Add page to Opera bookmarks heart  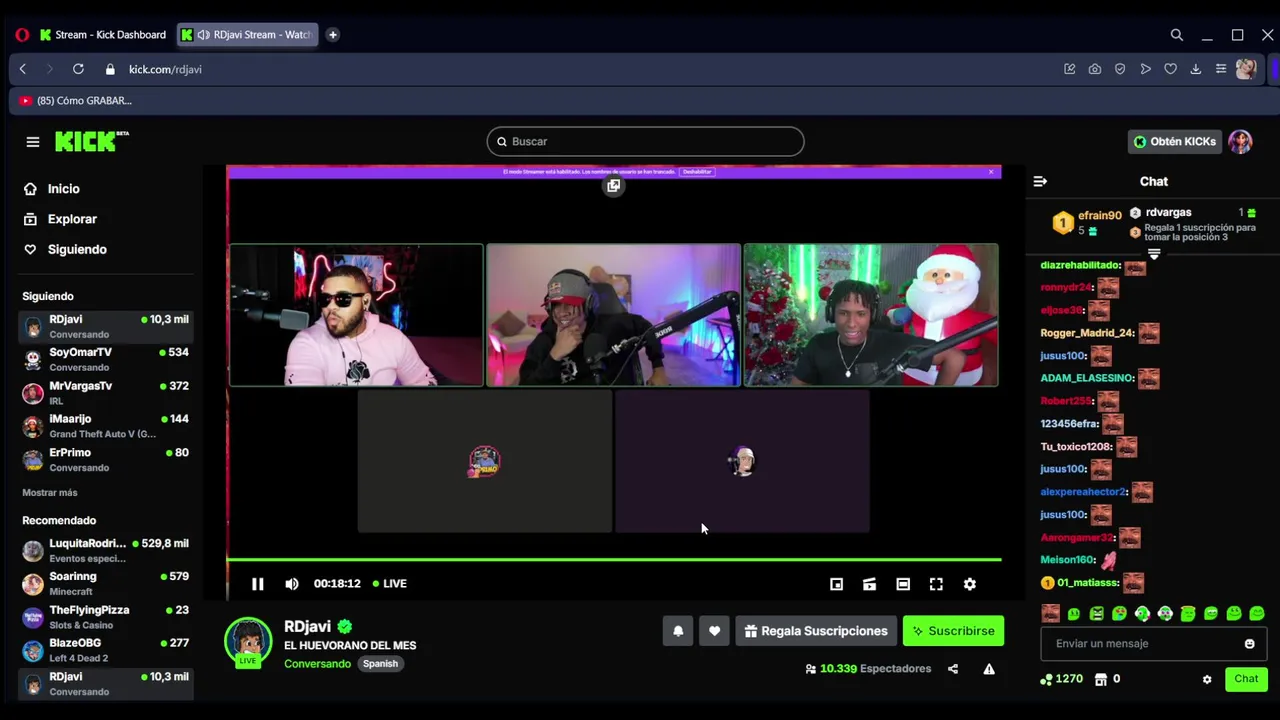(1170, 69)
